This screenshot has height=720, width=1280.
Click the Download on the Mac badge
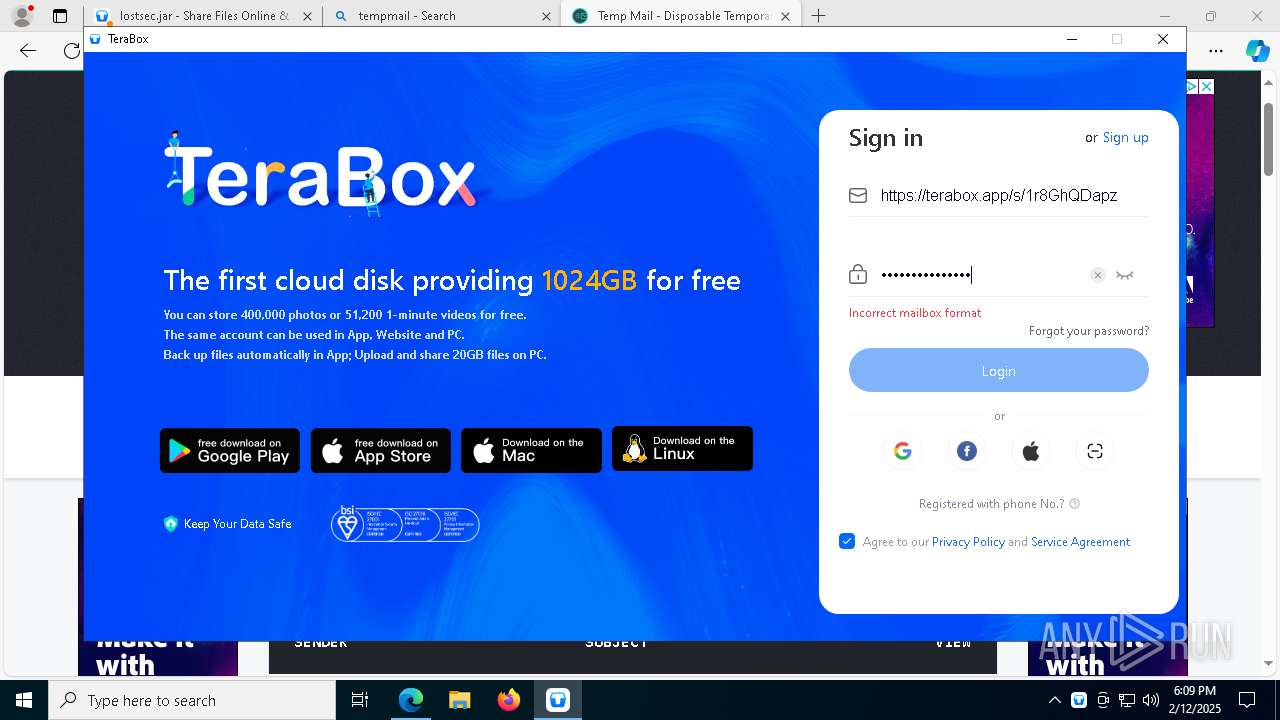point(531,450)
